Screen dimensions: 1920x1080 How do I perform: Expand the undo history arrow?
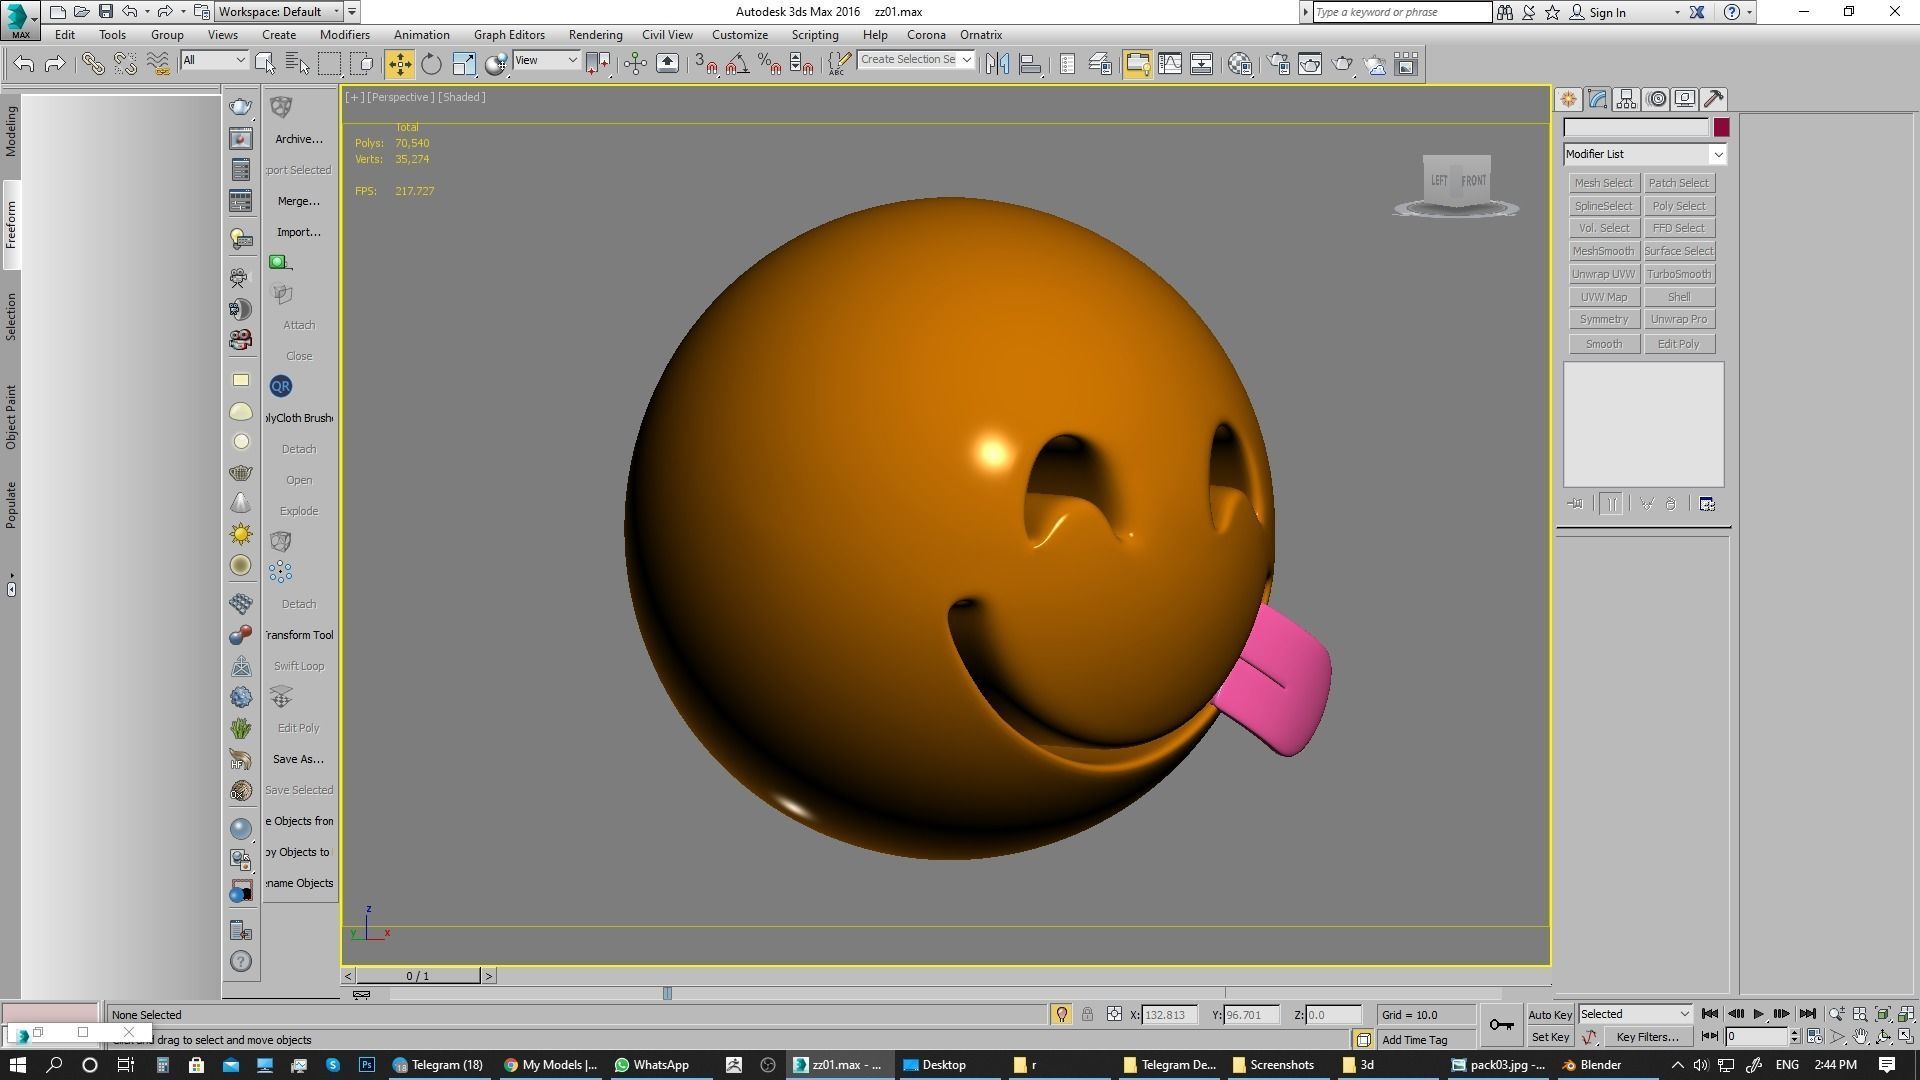click(147, 12)
